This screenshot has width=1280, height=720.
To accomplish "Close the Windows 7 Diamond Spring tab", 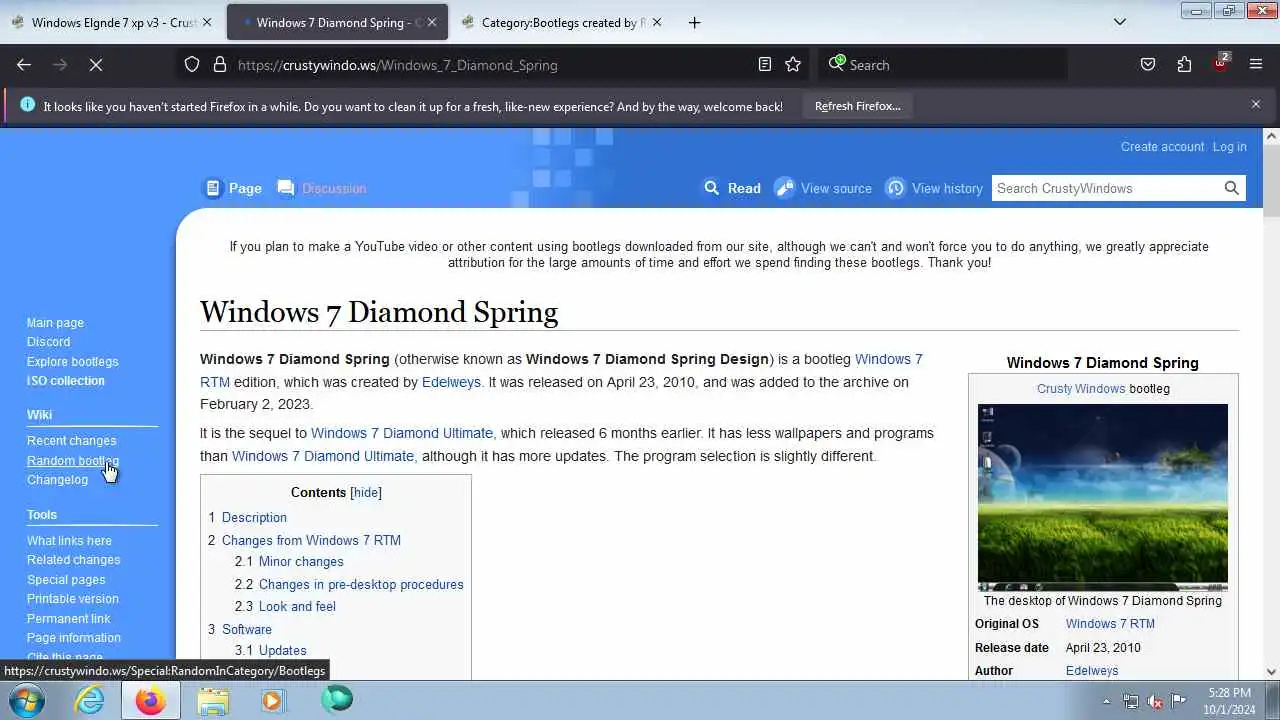I will 433,22.
